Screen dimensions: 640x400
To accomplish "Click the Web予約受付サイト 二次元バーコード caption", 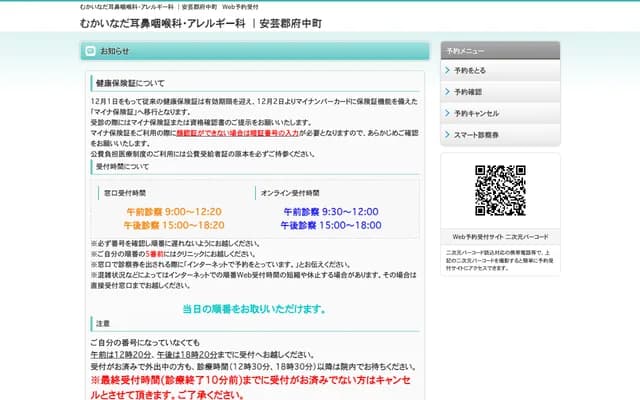I will [x=500, y=237].
